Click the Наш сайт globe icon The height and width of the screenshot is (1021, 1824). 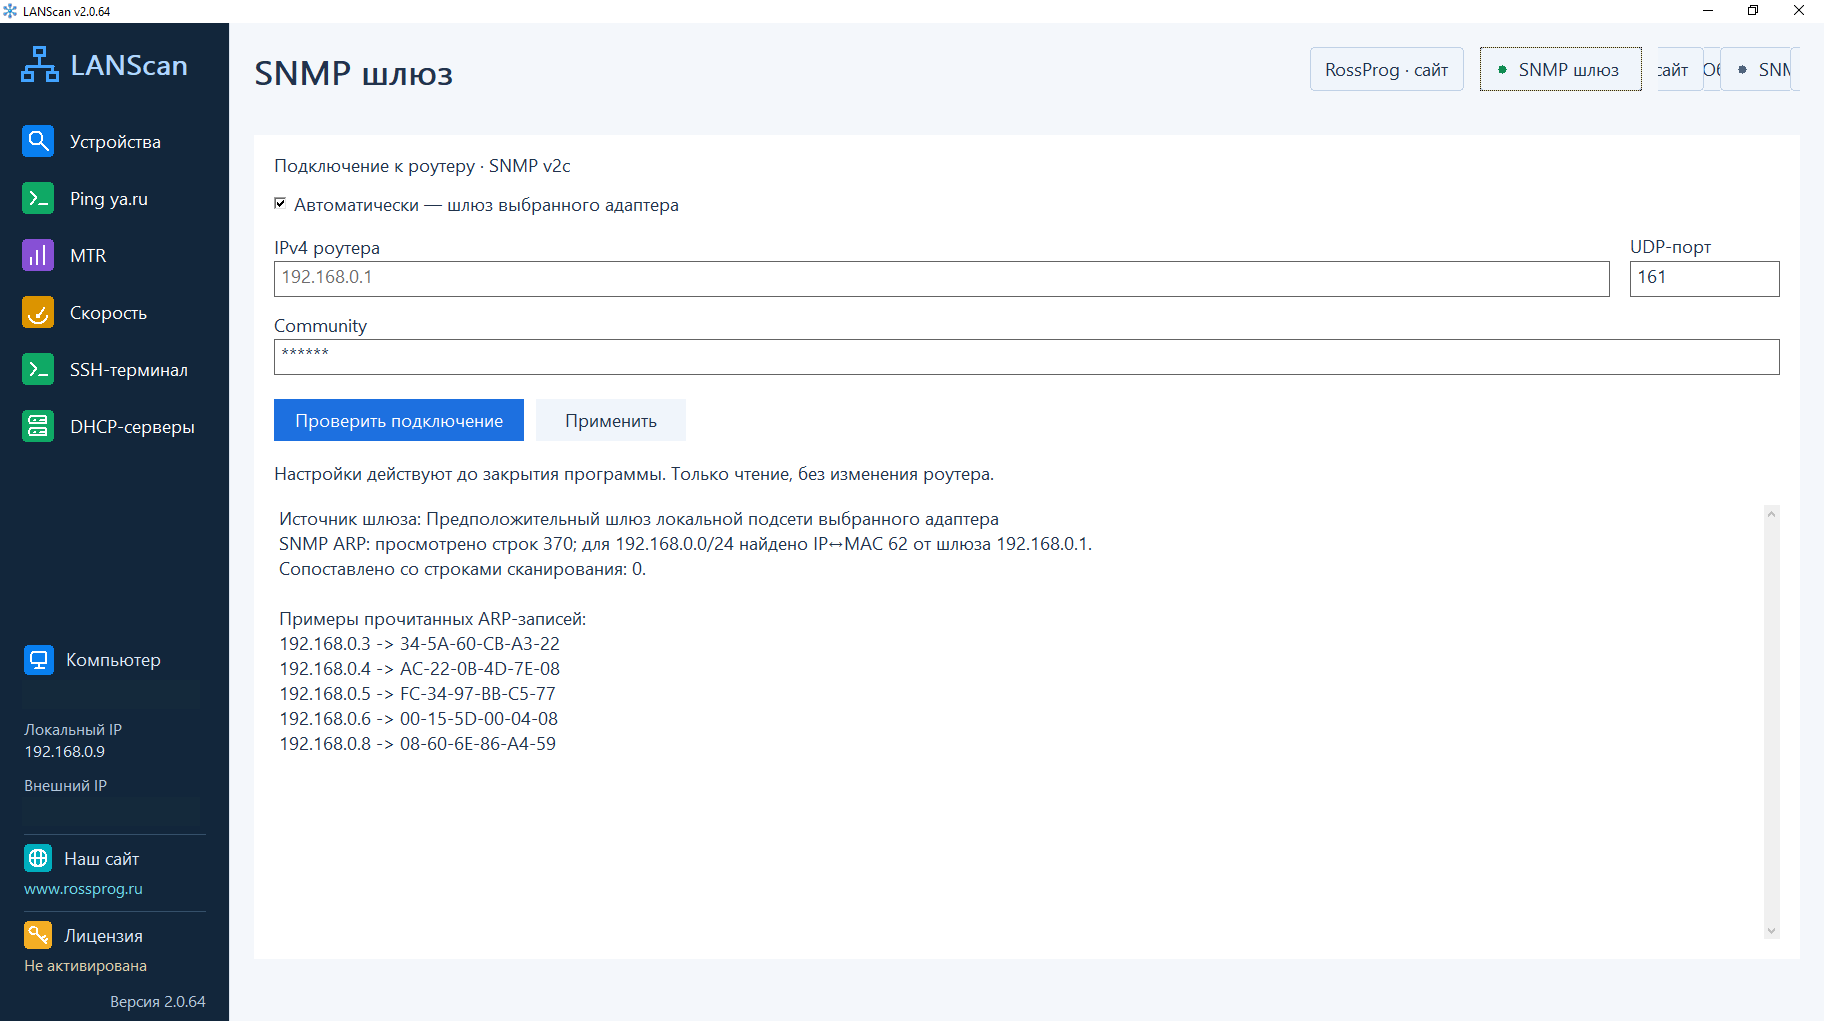coord(38,858)
